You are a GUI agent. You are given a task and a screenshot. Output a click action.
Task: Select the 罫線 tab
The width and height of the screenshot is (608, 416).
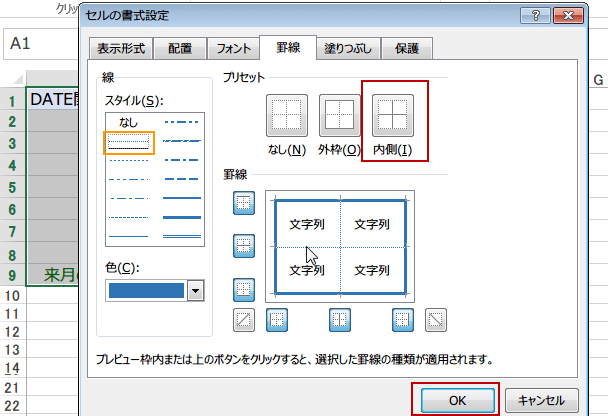288,47
